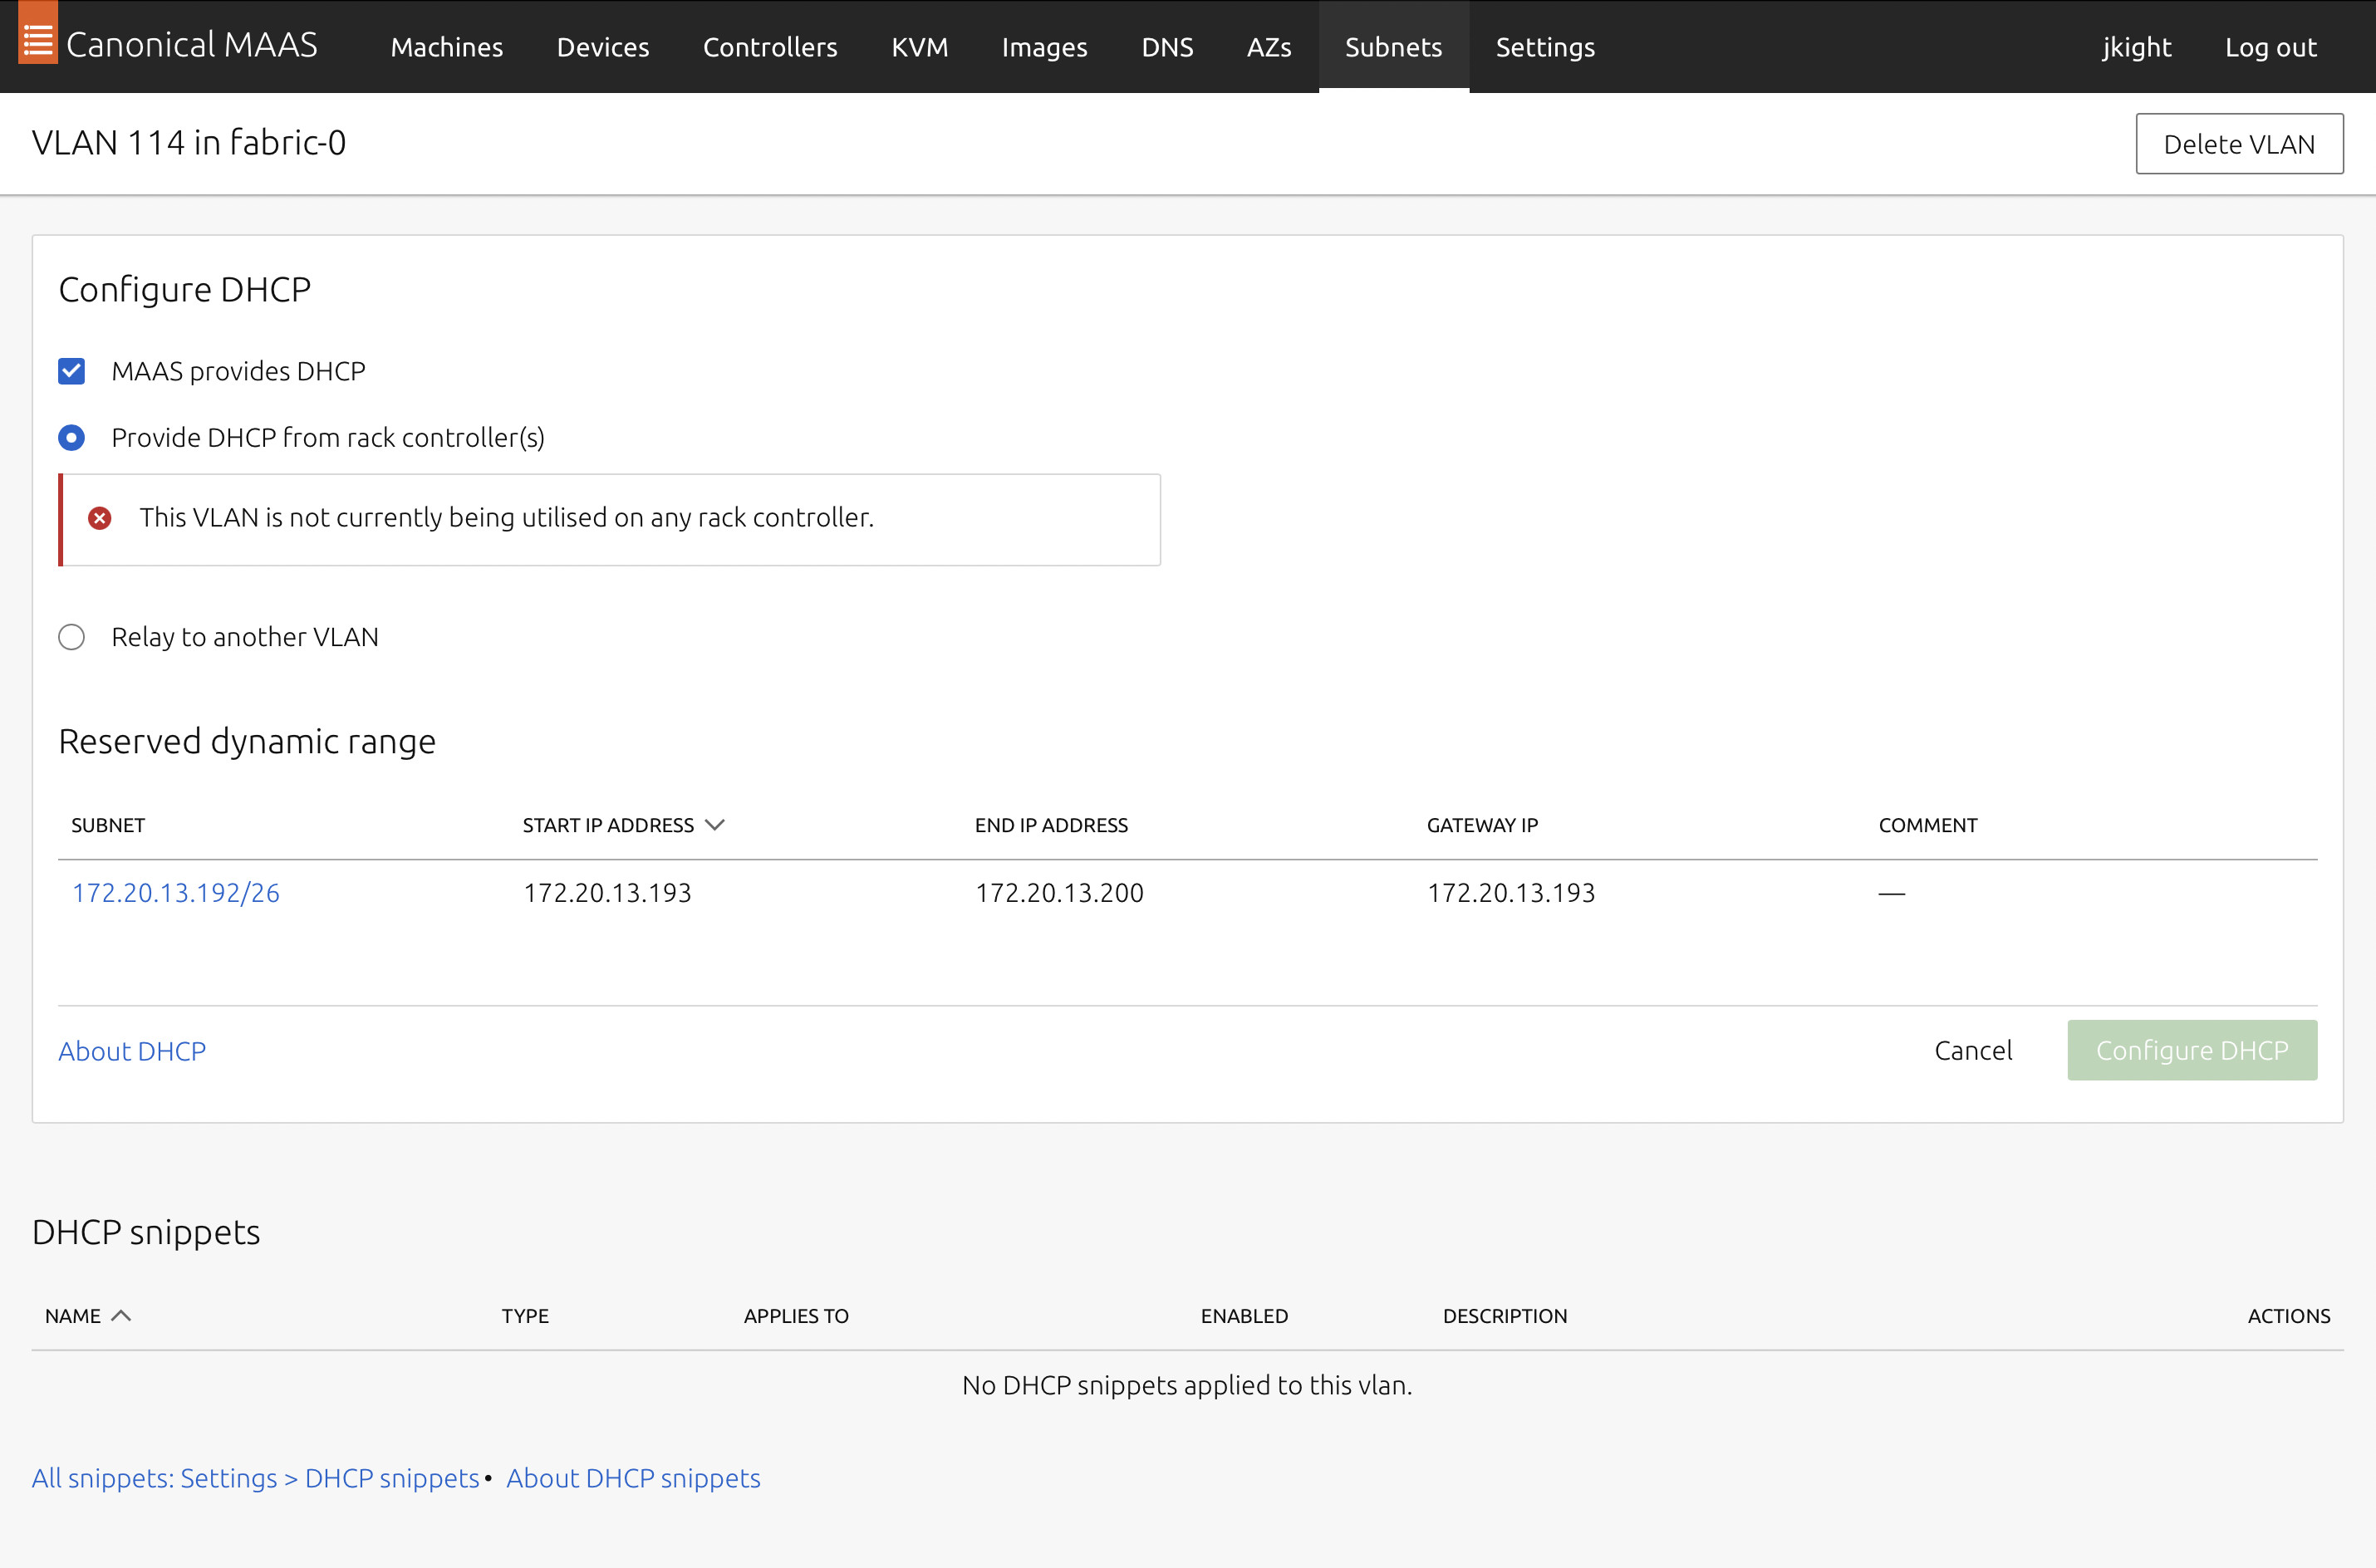Uncheck the MAAS provides DHCP checkbox

coord(71,371)
